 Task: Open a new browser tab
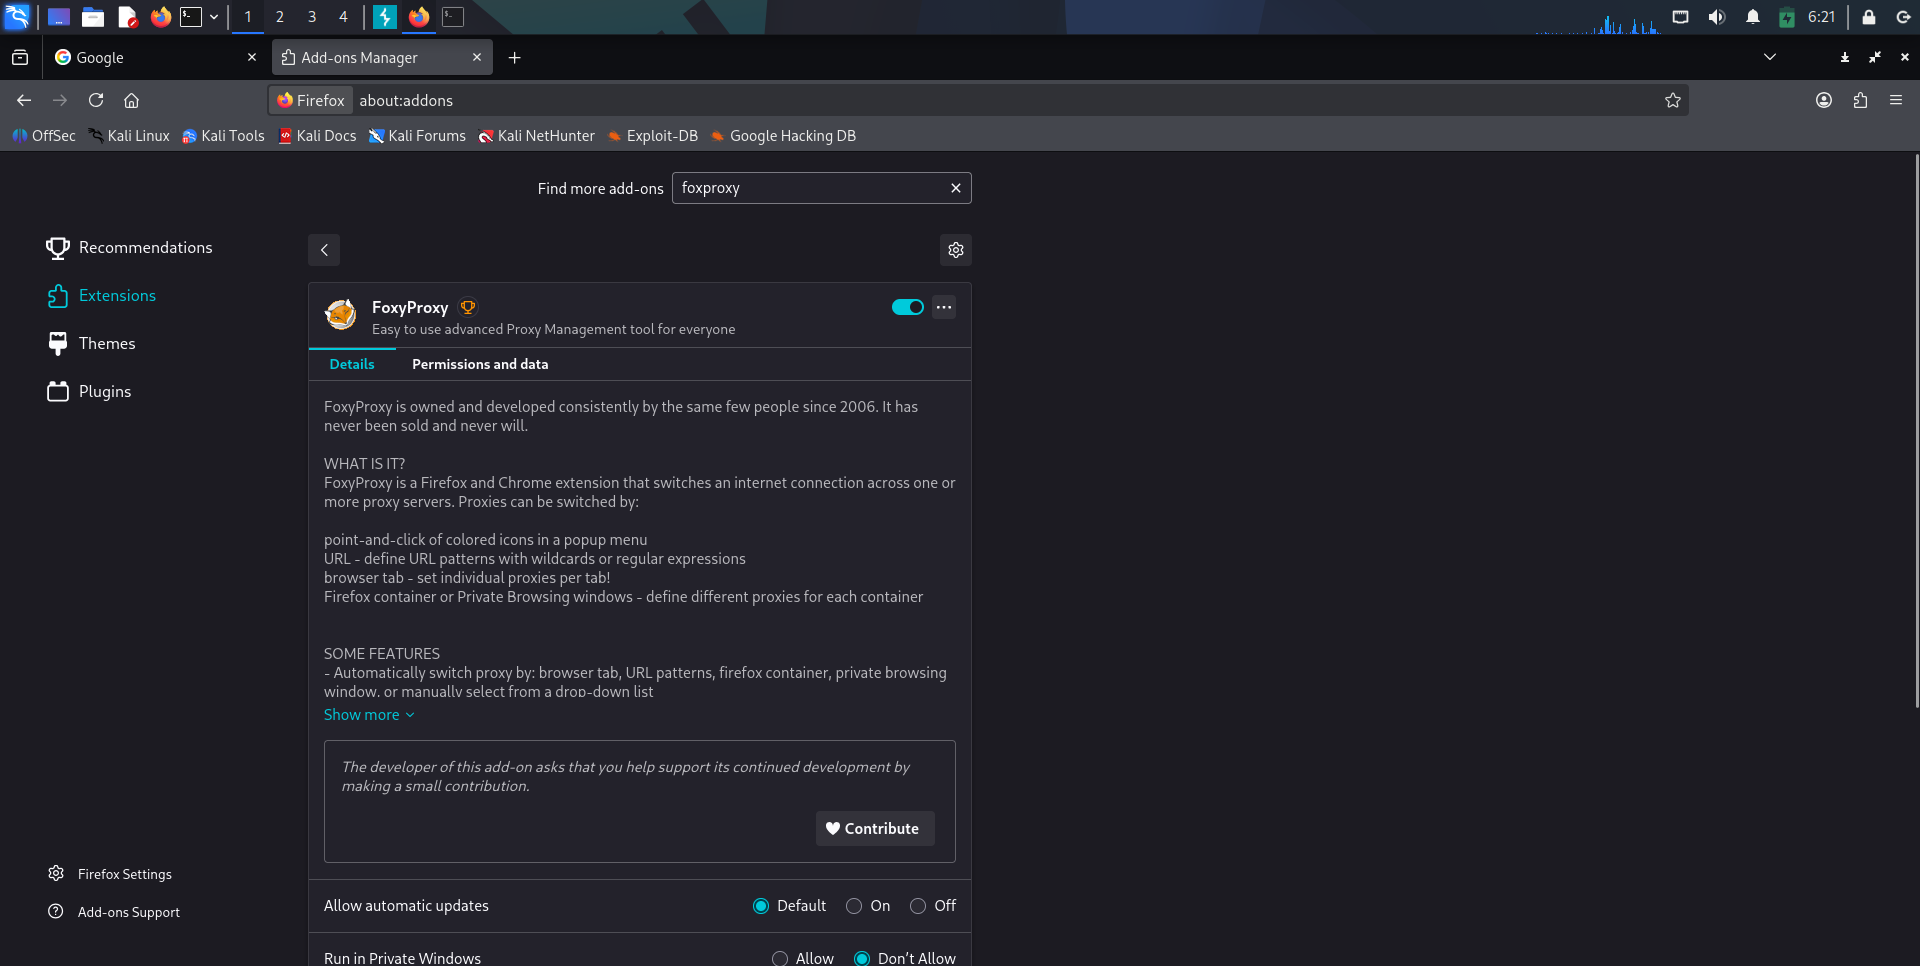pyautogui.click(x=514, y=58)
